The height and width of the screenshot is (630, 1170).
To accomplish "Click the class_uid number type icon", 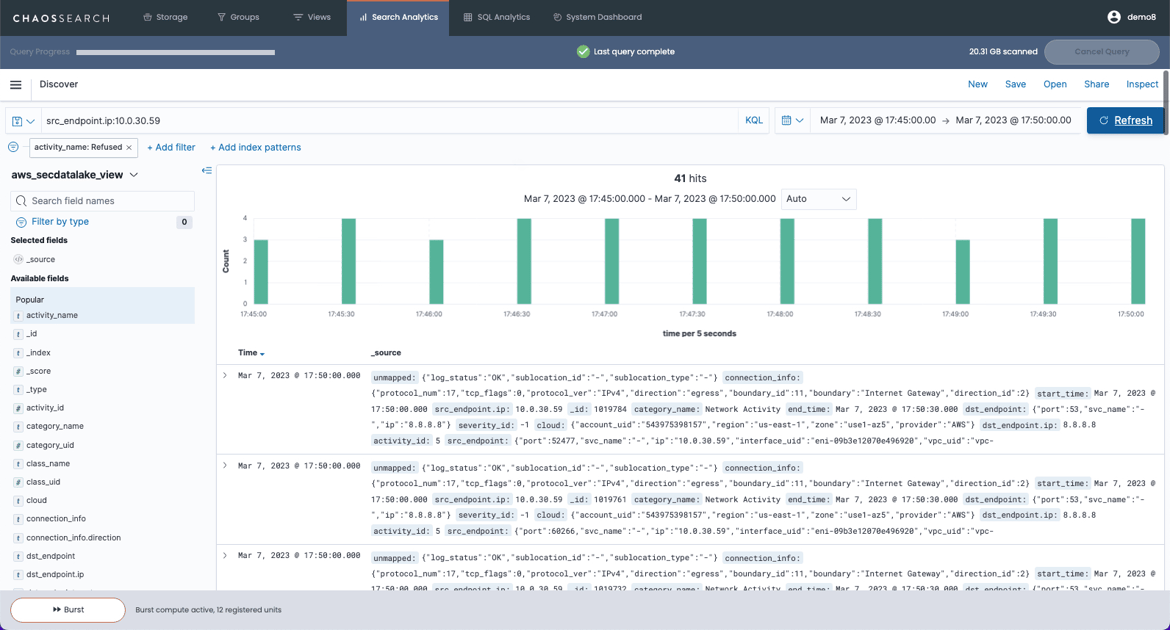I will [18, 481].
